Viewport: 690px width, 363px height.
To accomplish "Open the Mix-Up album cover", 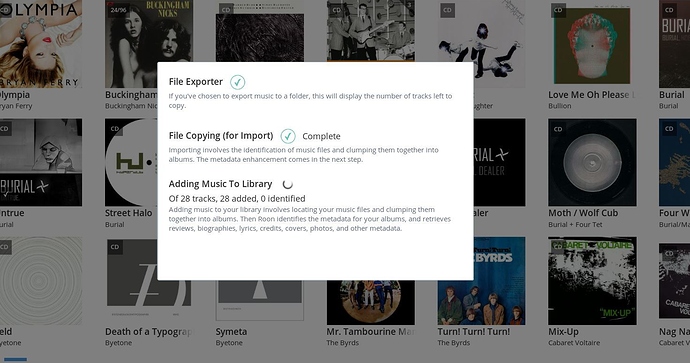I will [x=592, y=281].
